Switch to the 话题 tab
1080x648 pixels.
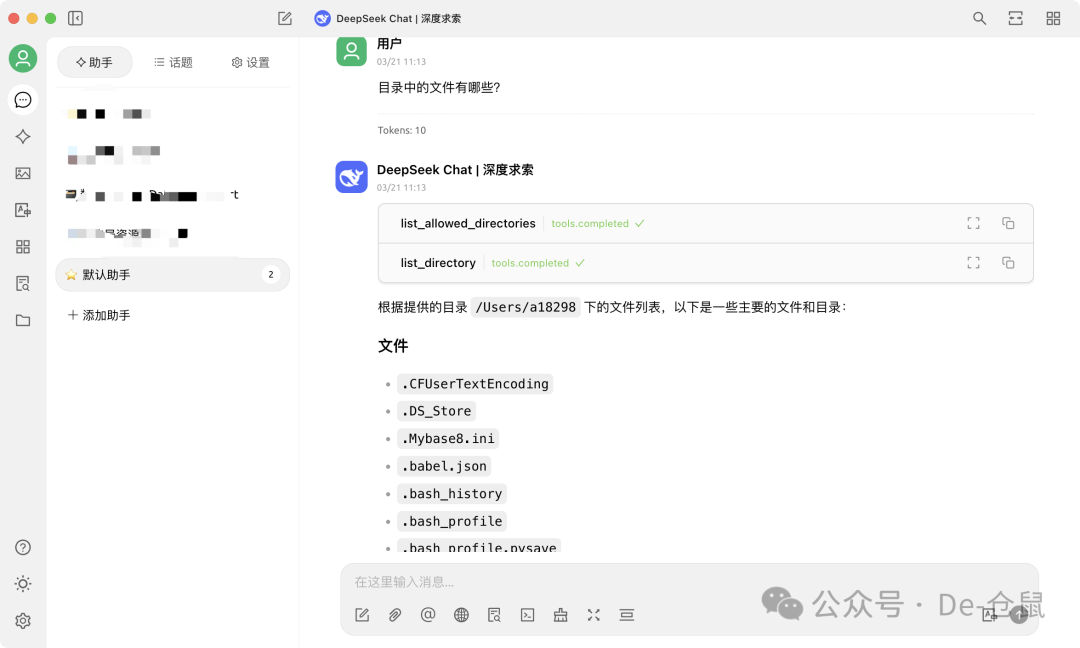click(x=172, y=62)
